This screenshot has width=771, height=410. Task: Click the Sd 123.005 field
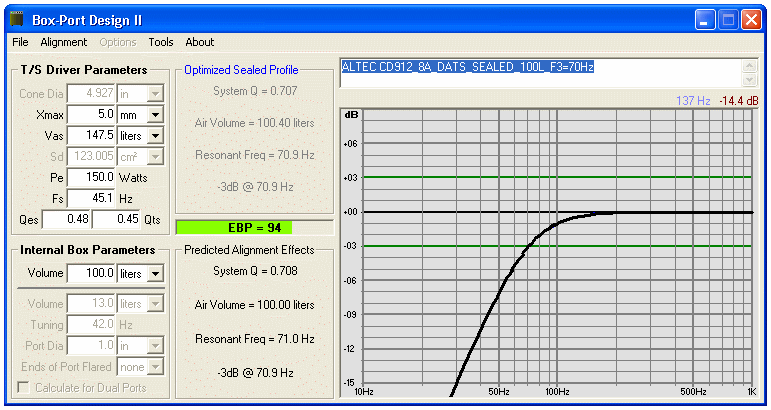tap(91, 156)
